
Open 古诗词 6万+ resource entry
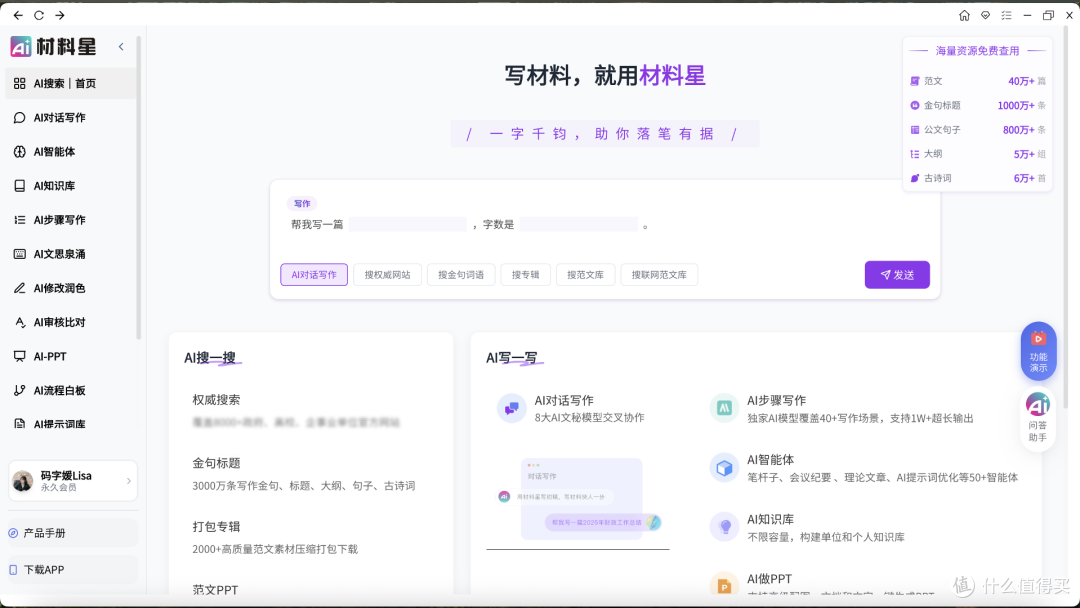pos(977,178)
